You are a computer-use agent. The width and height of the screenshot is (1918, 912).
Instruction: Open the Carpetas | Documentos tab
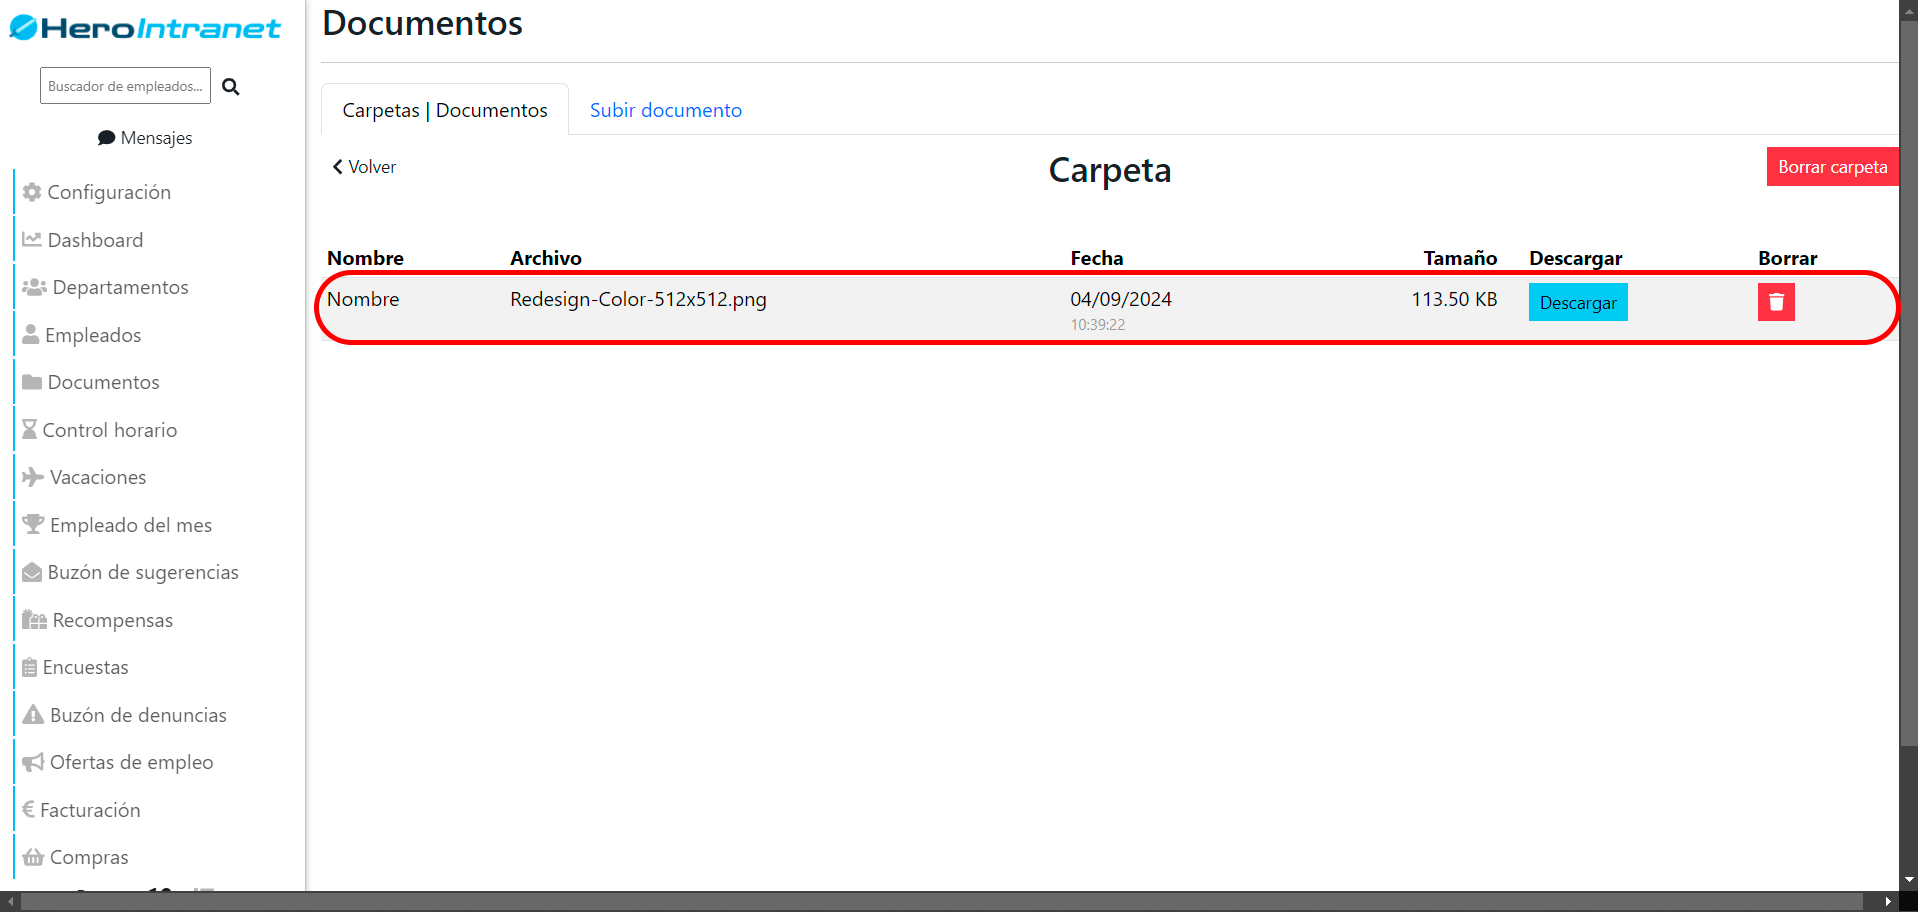coord(445,110)
